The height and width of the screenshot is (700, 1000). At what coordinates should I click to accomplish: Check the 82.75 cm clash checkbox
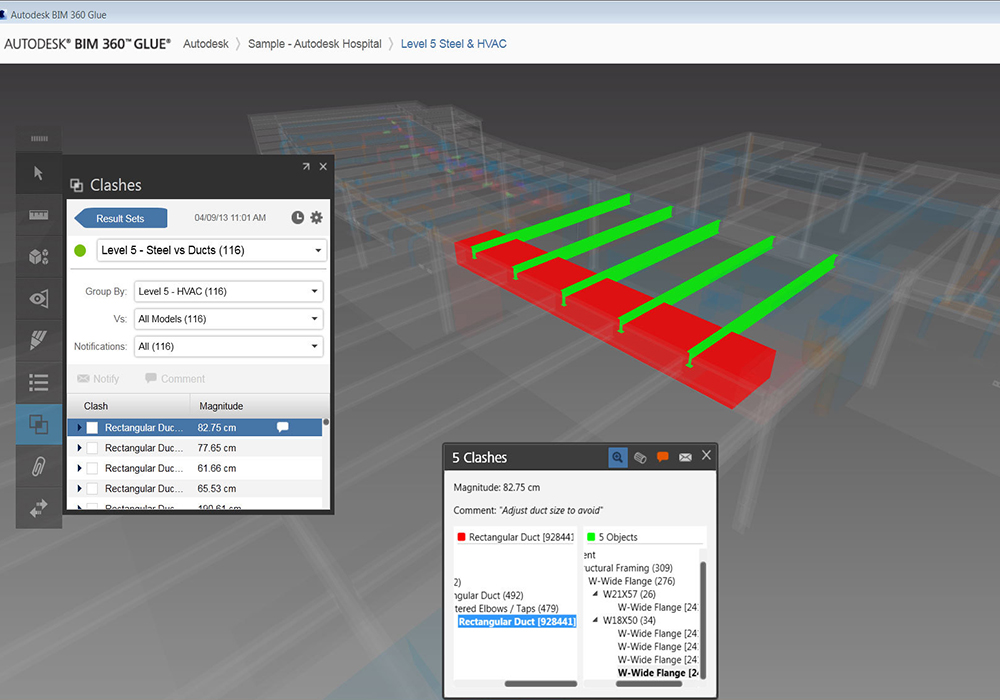pyautogui.click(x=92, y=428)
